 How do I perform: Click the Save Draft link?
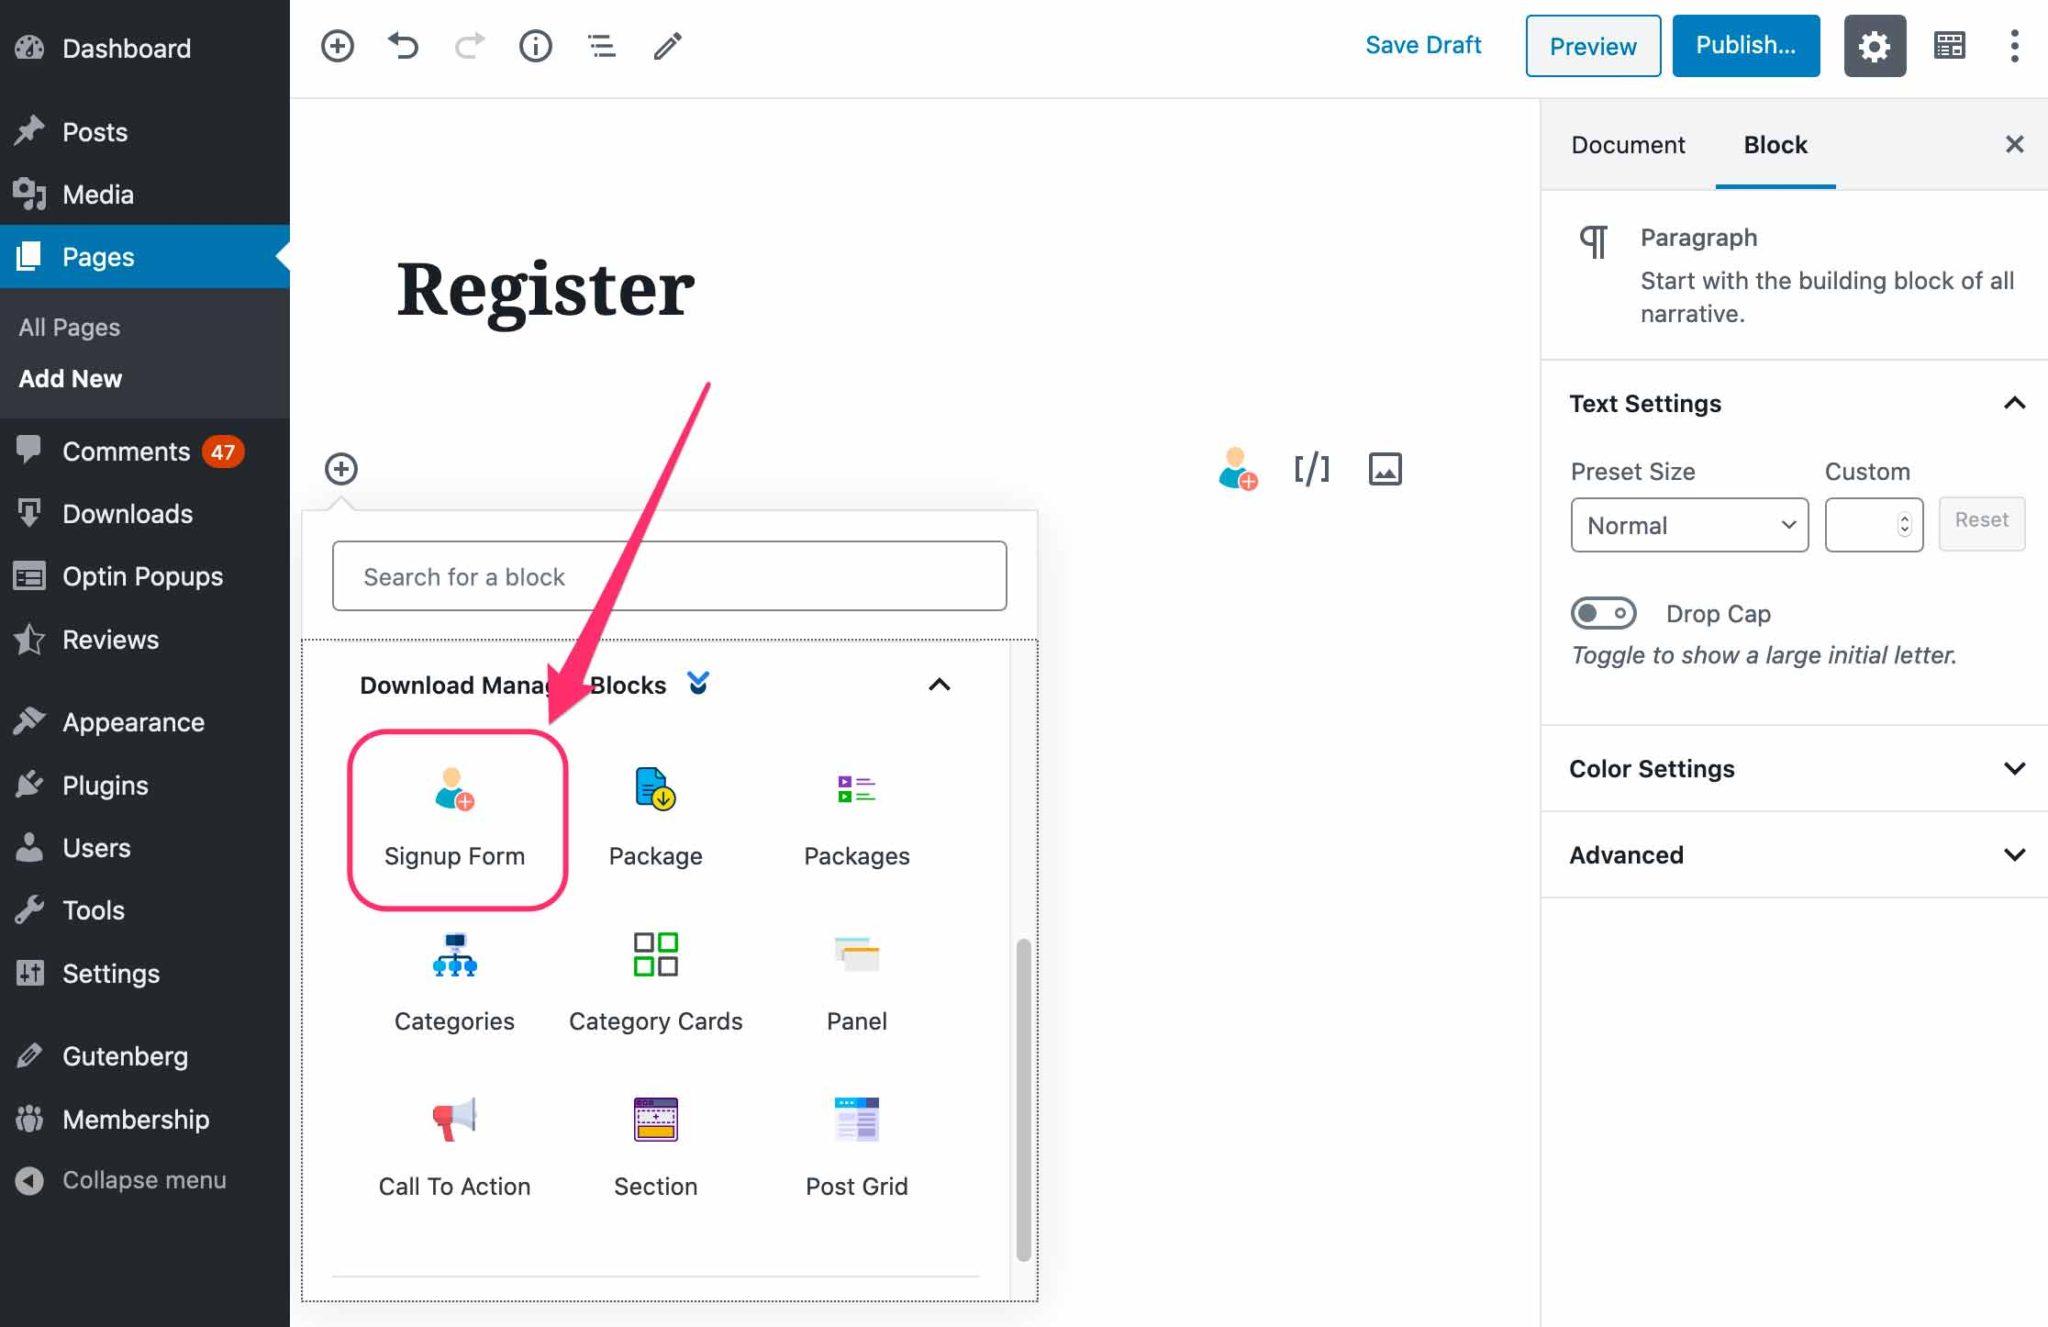pos(1424,45)
